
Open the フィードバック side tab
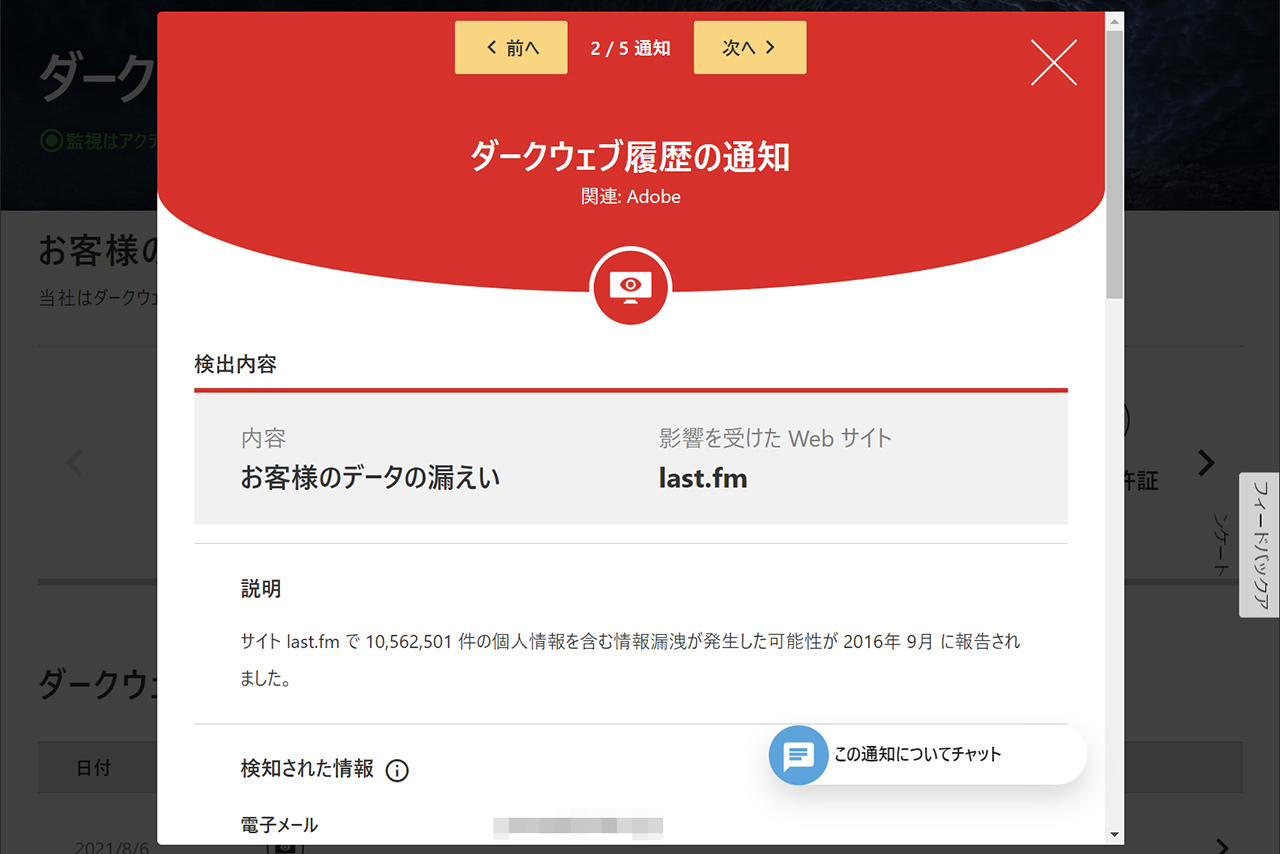pyautogui.click(x=1260, y=545)
